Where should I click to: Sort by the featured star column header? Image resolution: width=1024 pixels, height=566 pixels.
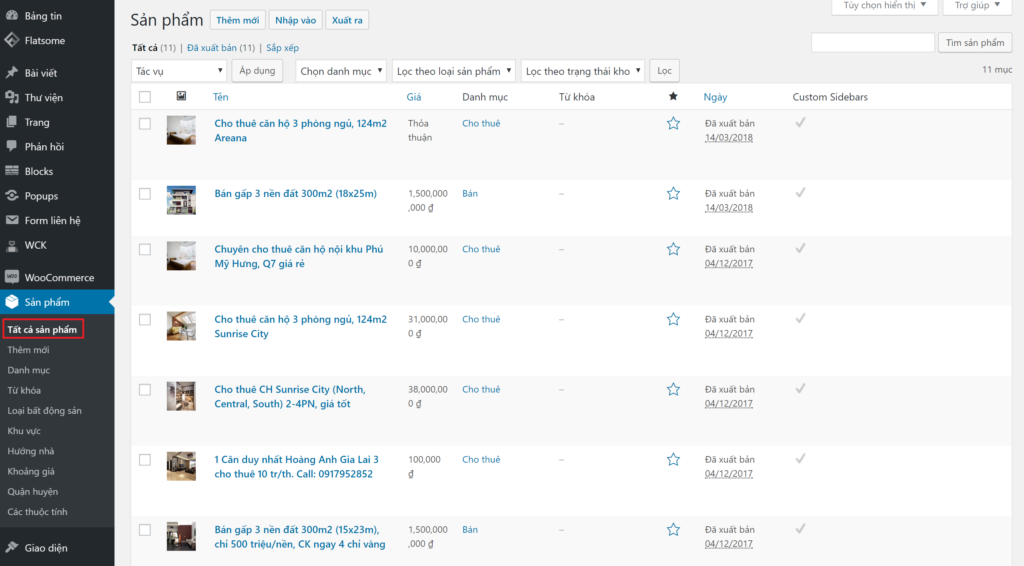[673, 96]
